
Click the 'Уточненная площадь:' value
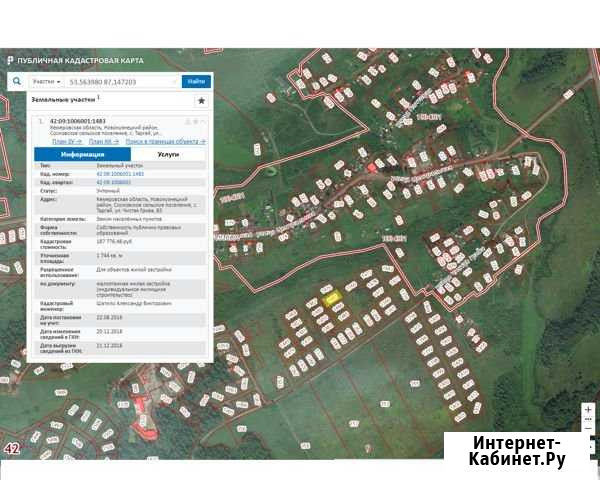point(109,255)
